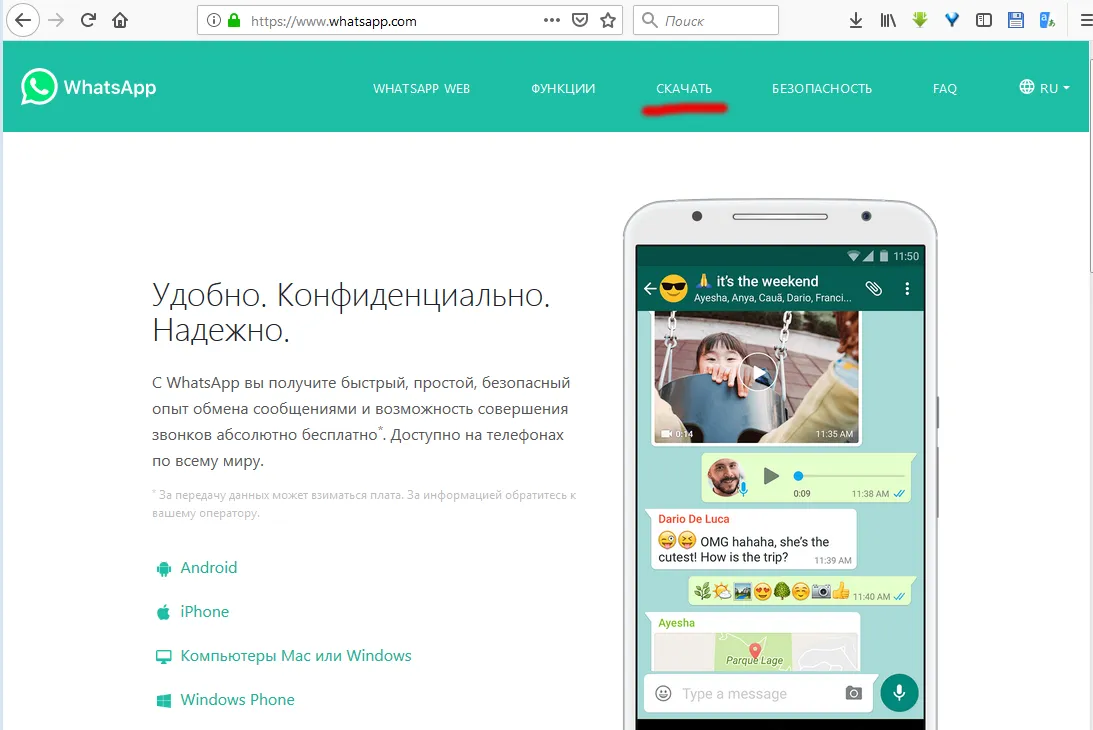Click the WhatsApp logo in header
The width and height of the screenshot is (1093, 730).
[88, 87]
